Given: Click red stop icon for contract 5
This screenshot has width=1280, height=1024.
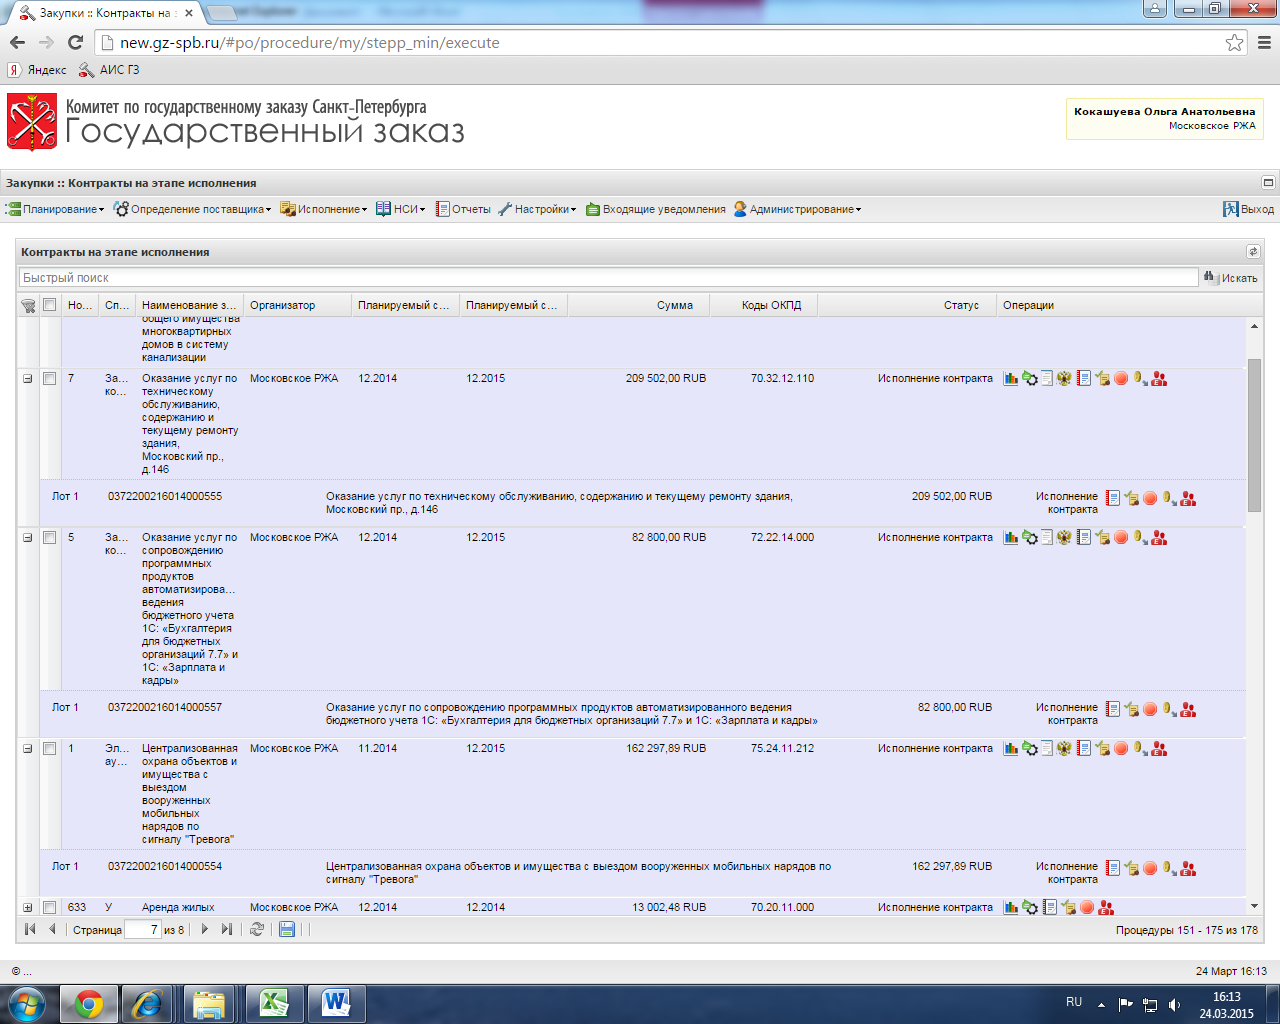Looking at the screenshot, I should 1121,537.
